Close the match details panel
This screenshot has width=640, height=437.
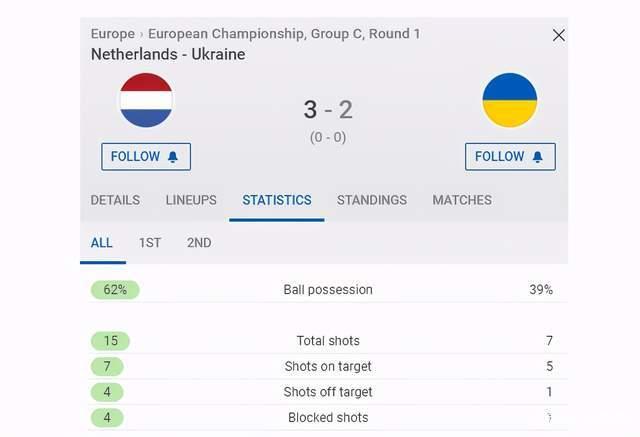[559, 35]
